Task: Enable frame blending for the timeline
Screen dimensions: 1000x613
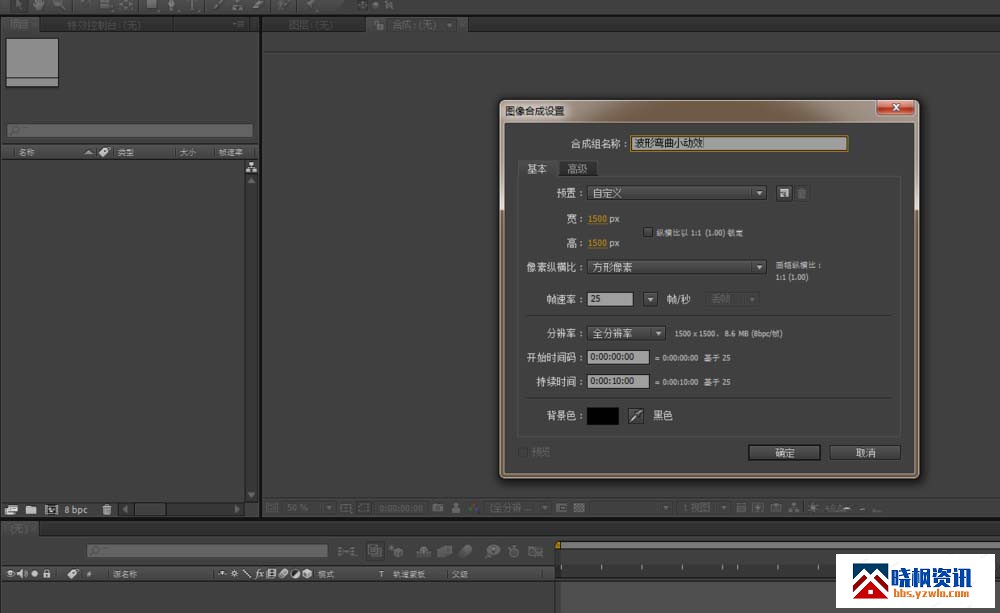Action: [x=445, y=551]
